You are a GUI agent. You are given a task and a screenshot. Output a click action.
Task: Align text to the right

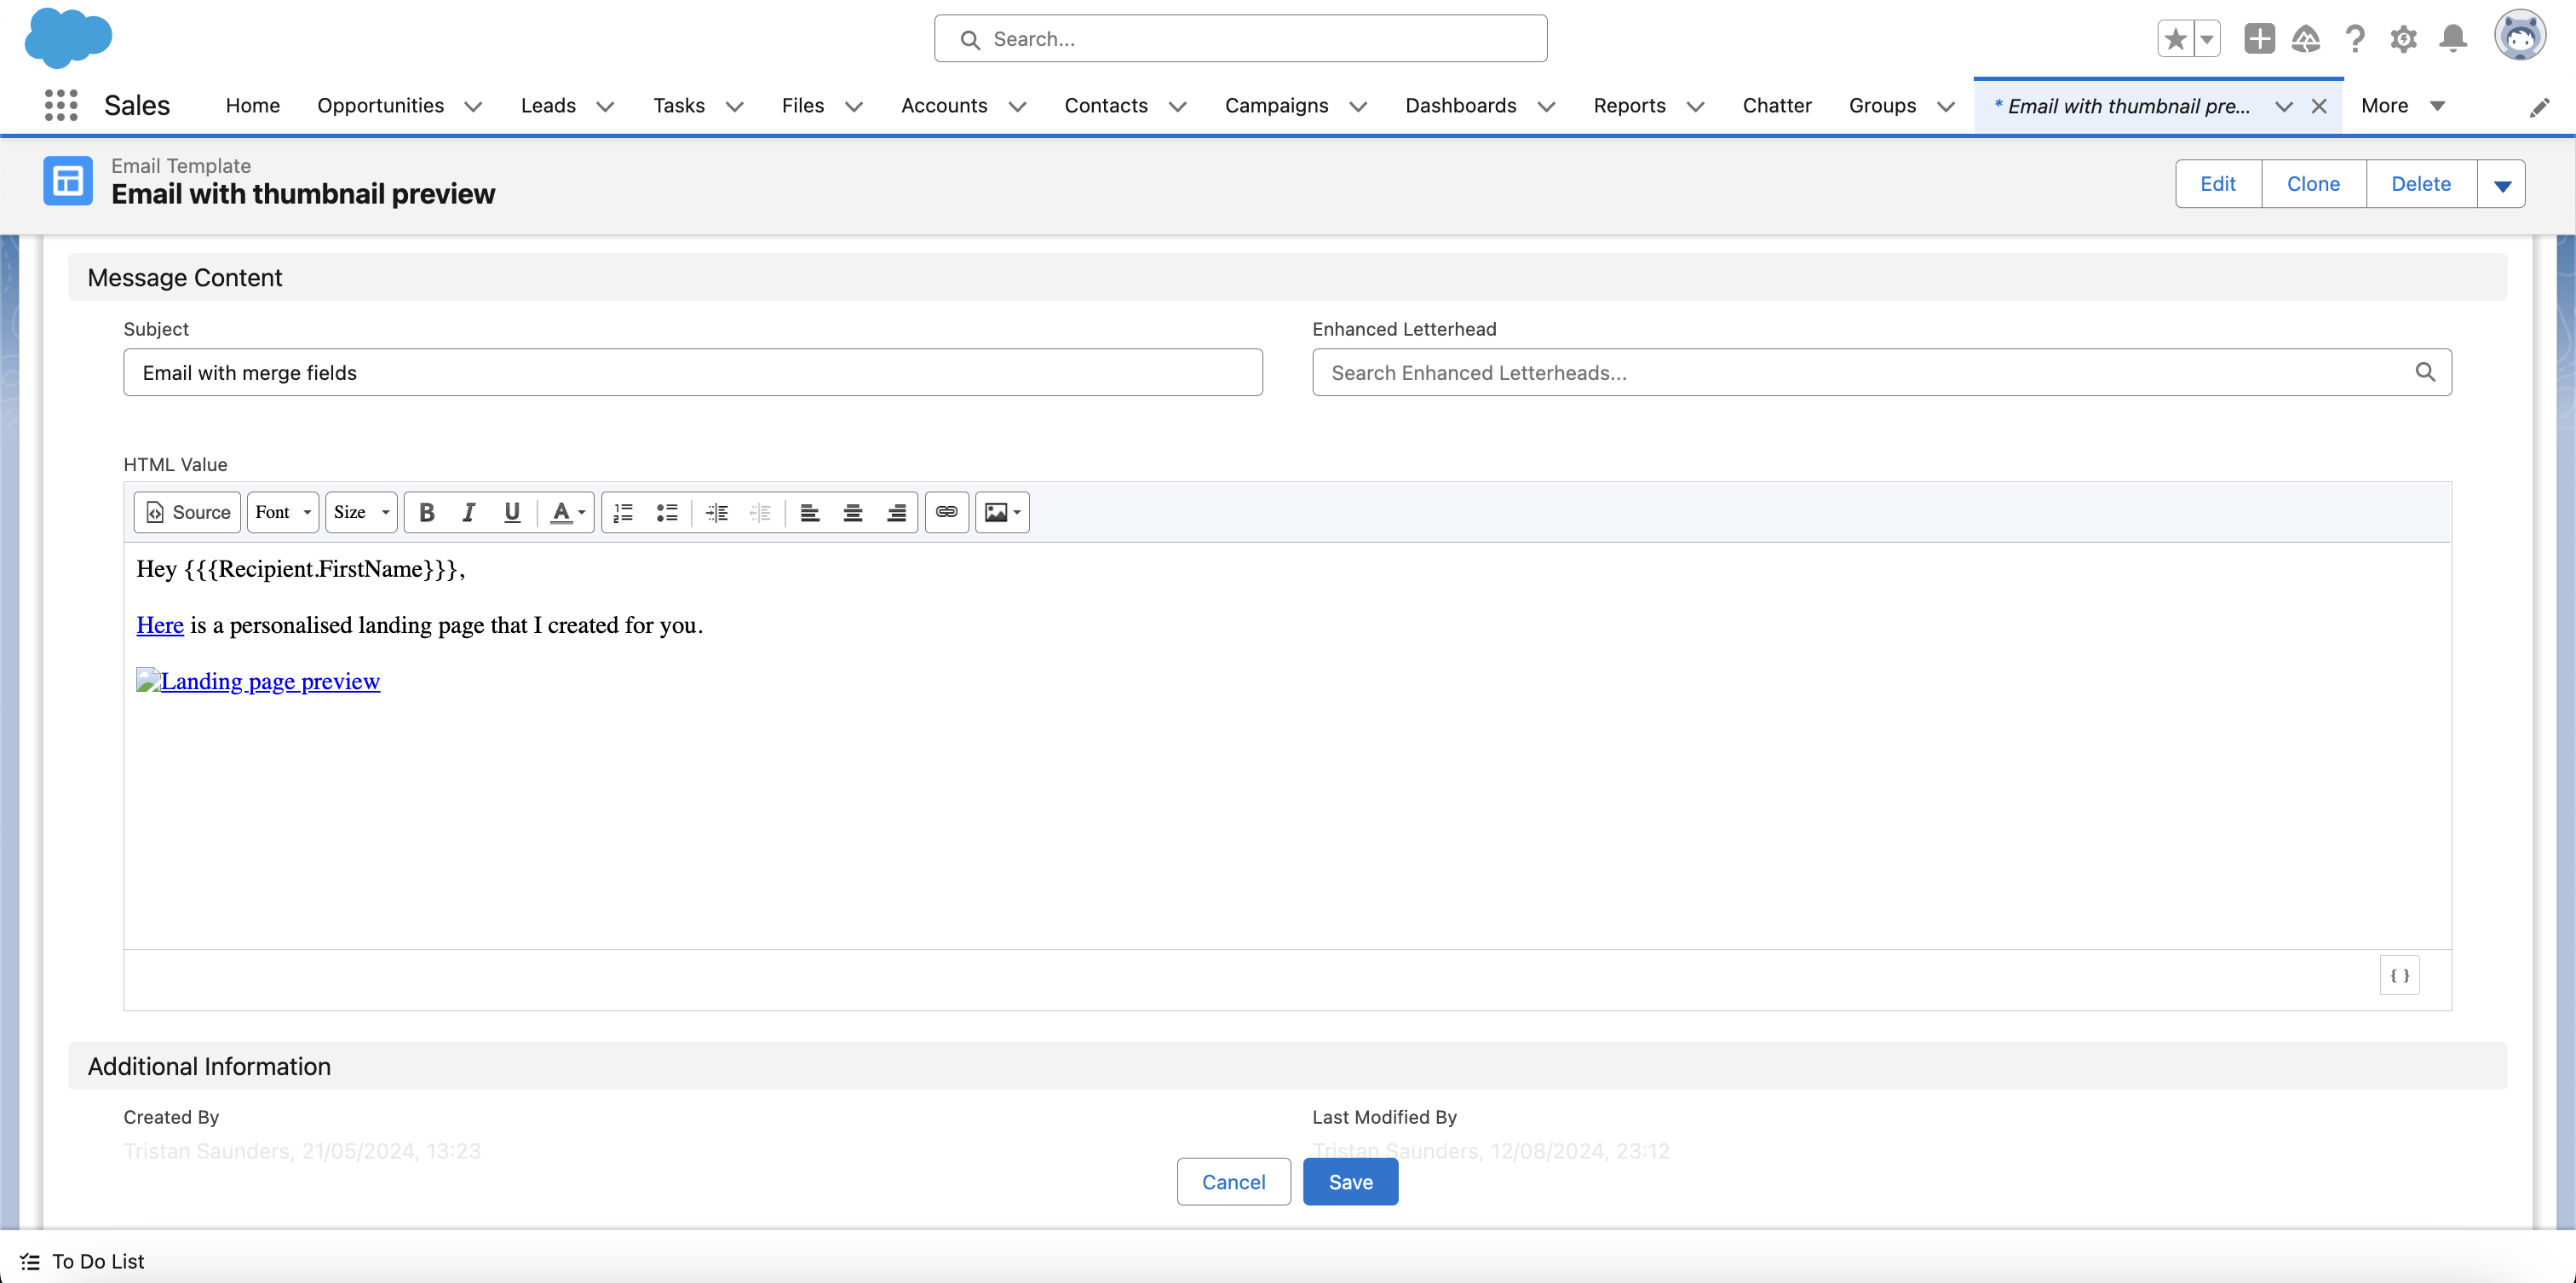[896, 512]
